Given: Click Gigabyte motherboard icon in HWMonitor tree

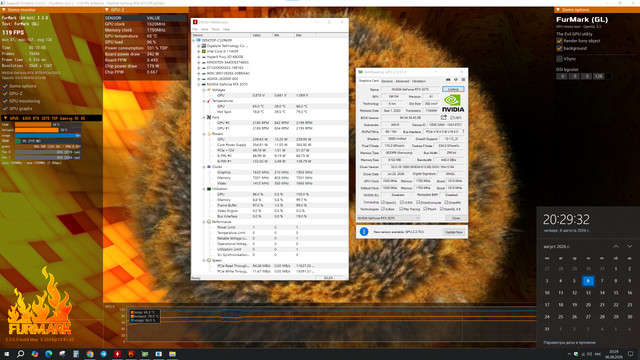Looking at the screenshot, I should [x=204, y=46].
